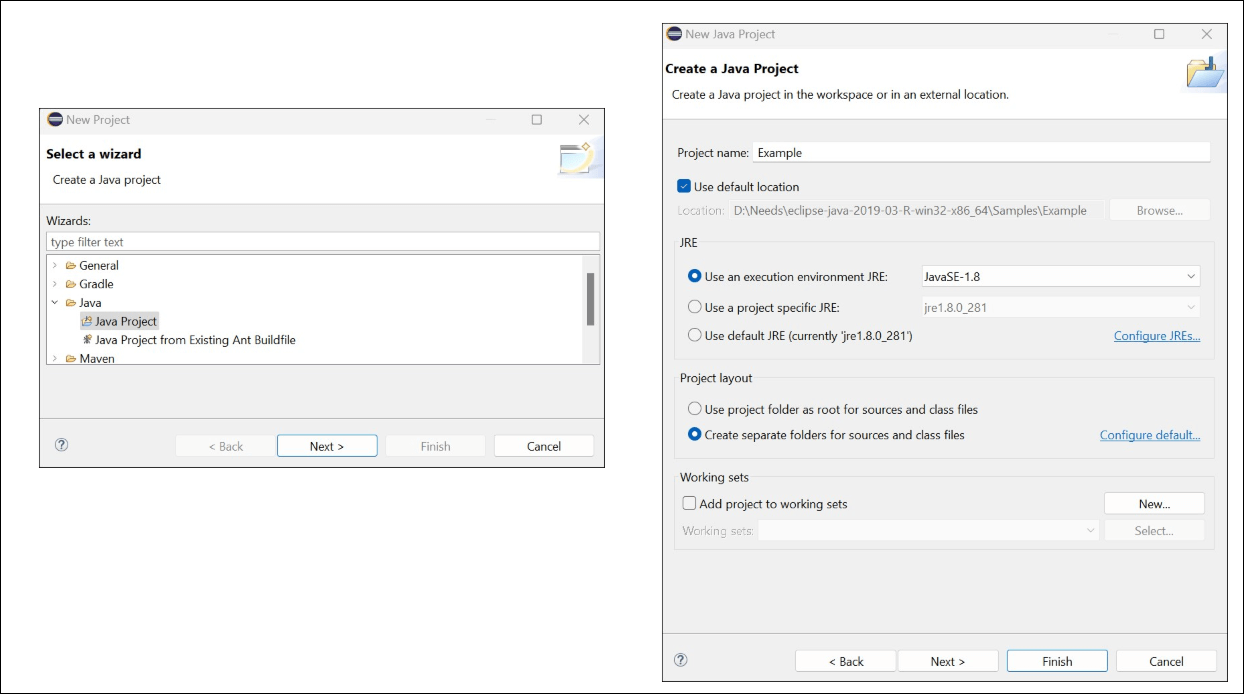
Task: Click the help icon in New Java Project dialog
Action: pos(681,660)
